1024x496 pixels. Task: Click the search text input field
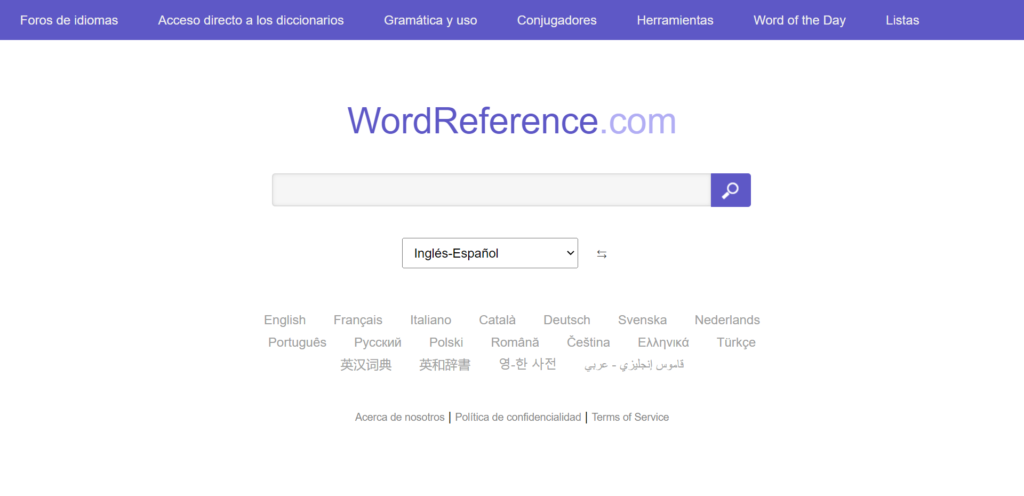point(491,190)
